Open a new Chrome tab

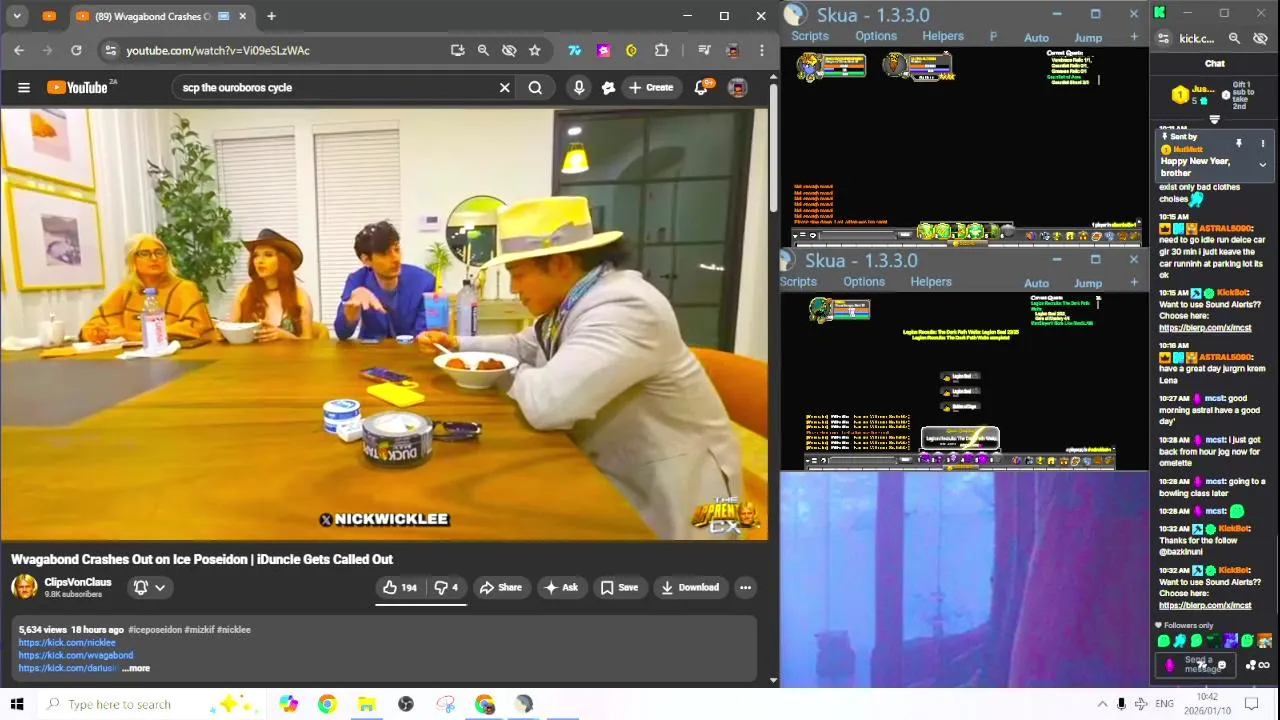tap(271, 16)
